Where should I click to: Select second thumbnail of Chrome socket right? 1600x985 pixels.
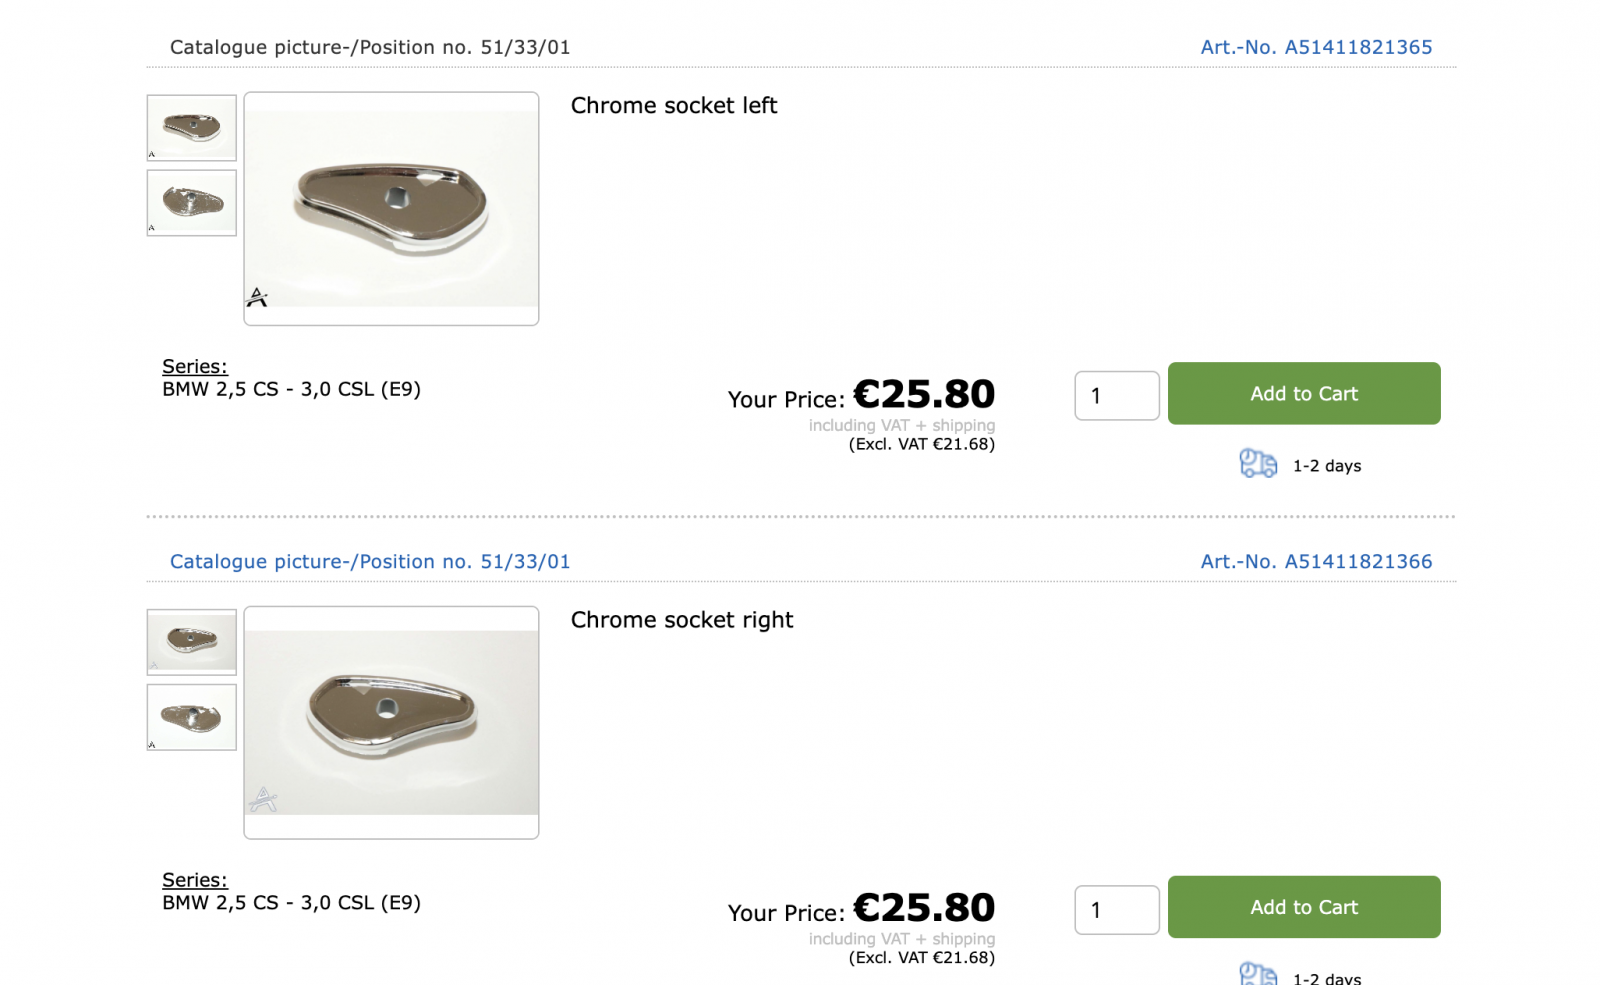[x=192, y=717]
